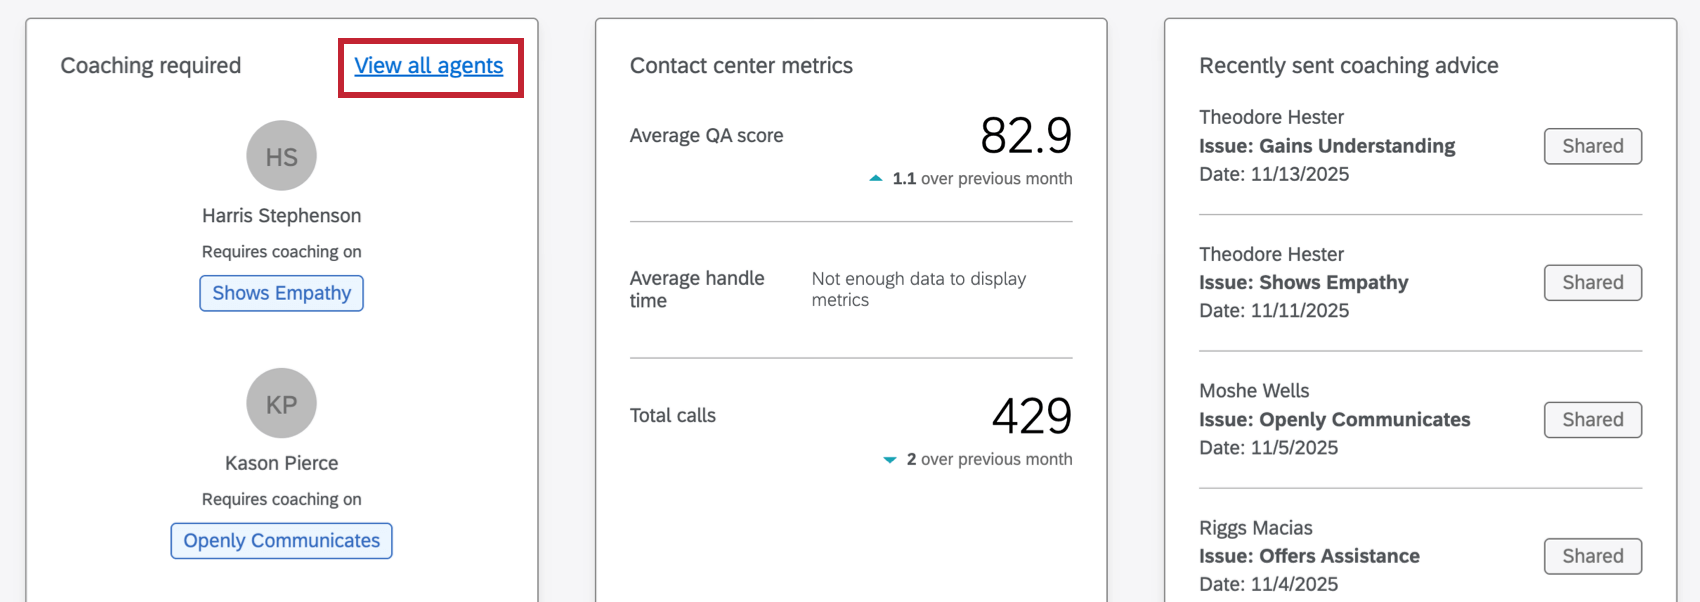Viewport: 1700px width, 602px height.
Task: Click Shared beside Theodore Hester's Shows Empathy issue
Action: click(1592, 282)
